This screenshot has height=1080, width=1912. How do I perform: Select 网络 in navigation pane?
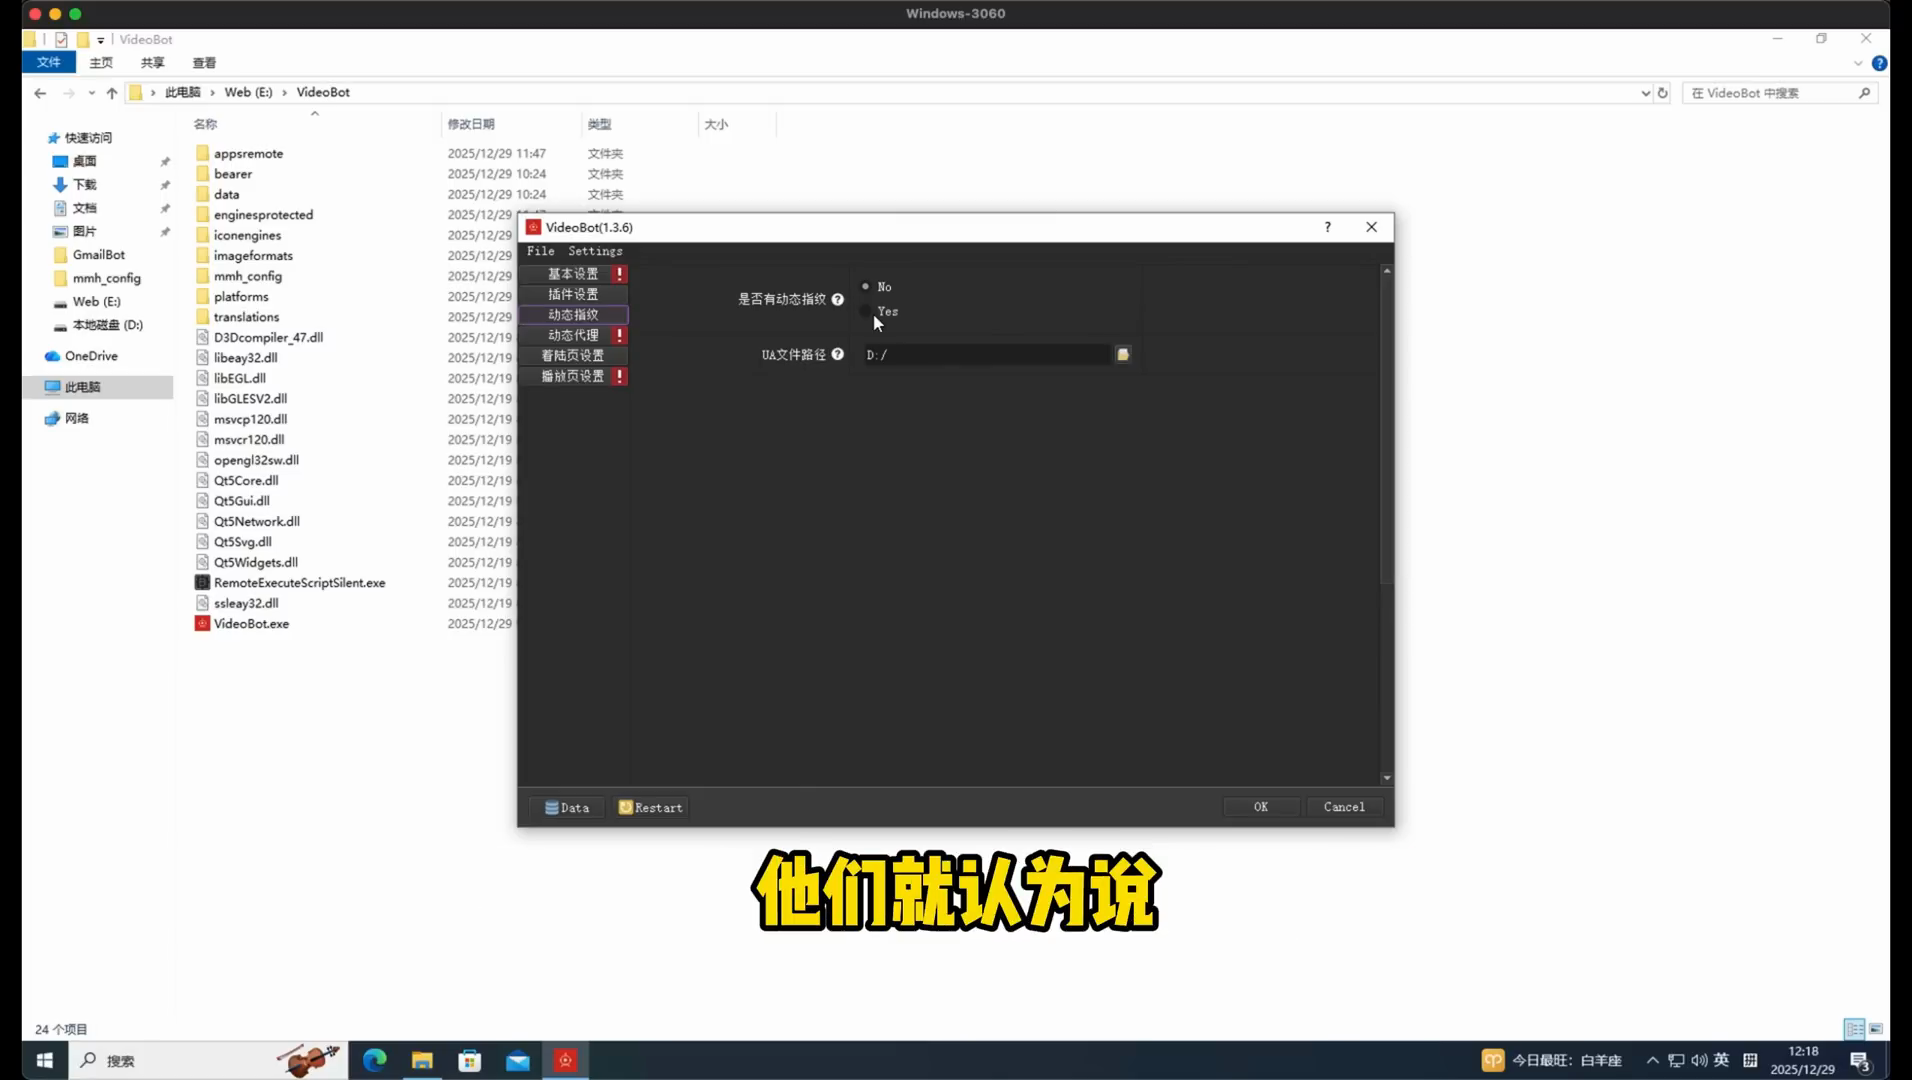pyautogui.click(x=76, y=418)
